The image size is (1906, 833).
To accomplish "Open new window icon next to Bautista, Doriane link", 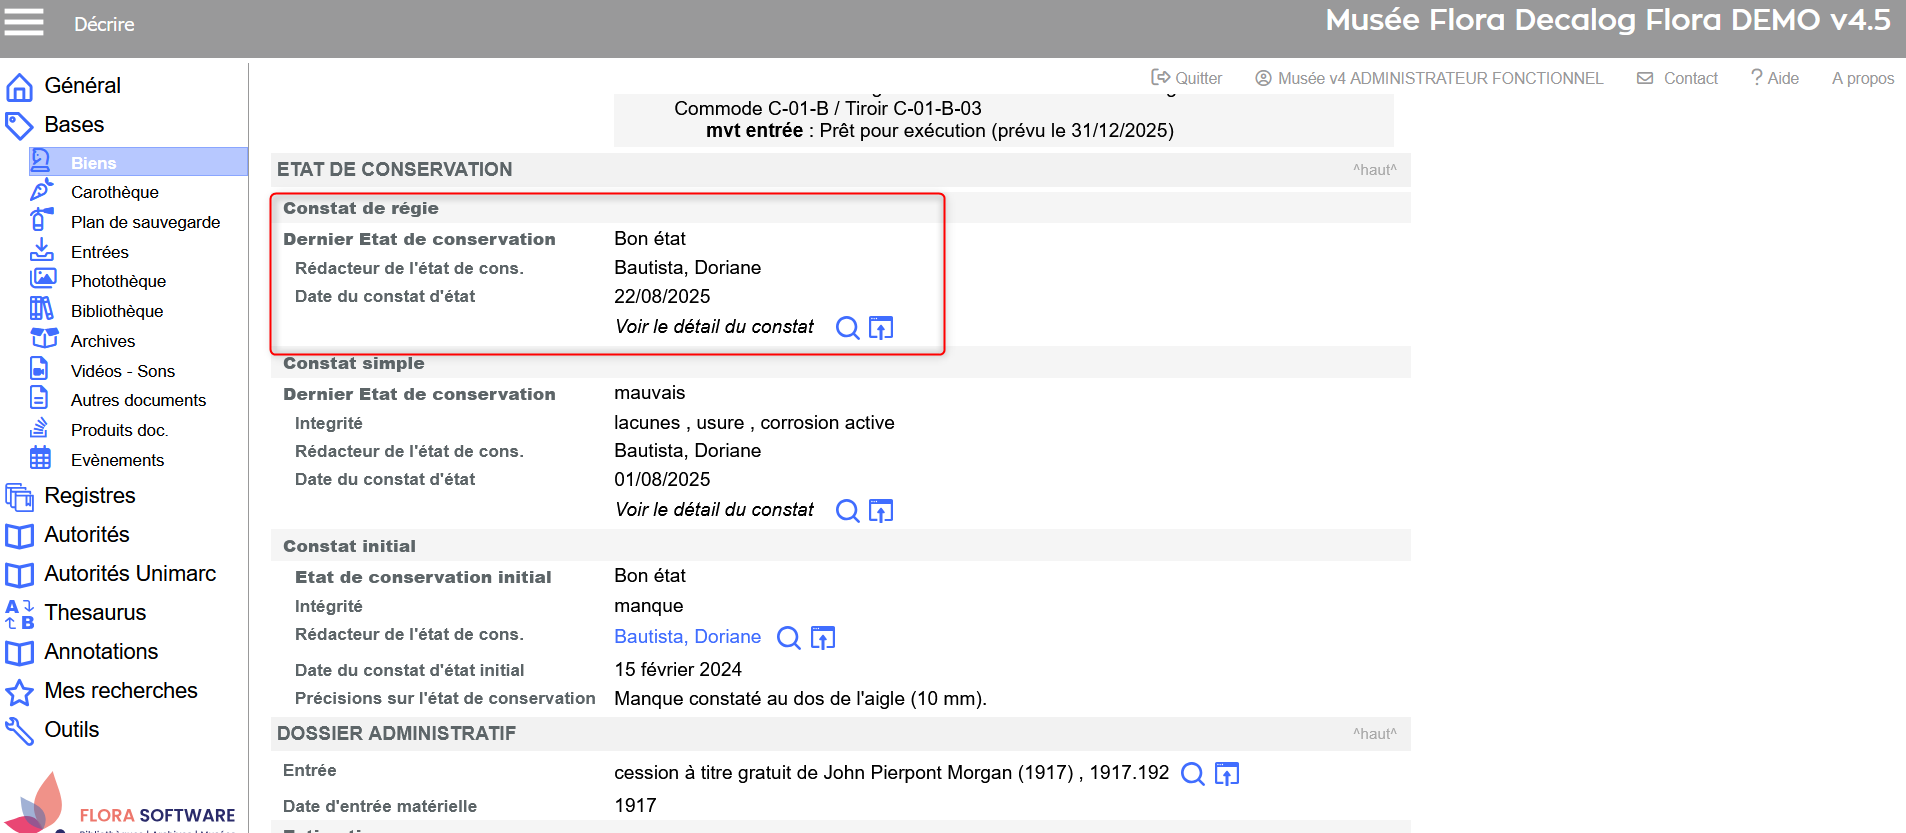I will point(823,638).
